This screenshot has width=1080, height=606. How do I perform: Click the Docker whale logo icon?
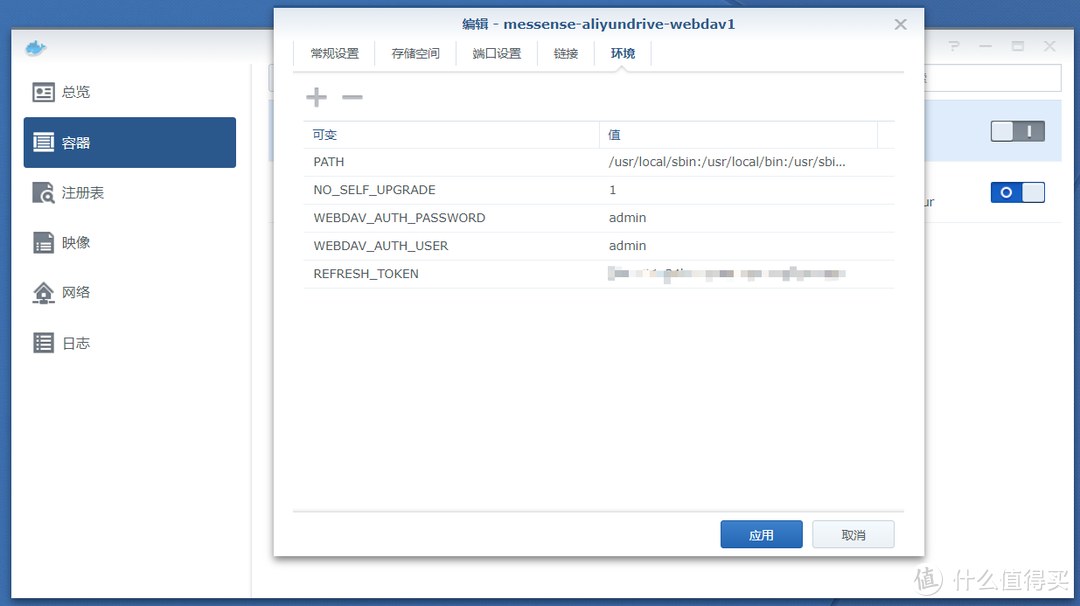click(36, 48)
